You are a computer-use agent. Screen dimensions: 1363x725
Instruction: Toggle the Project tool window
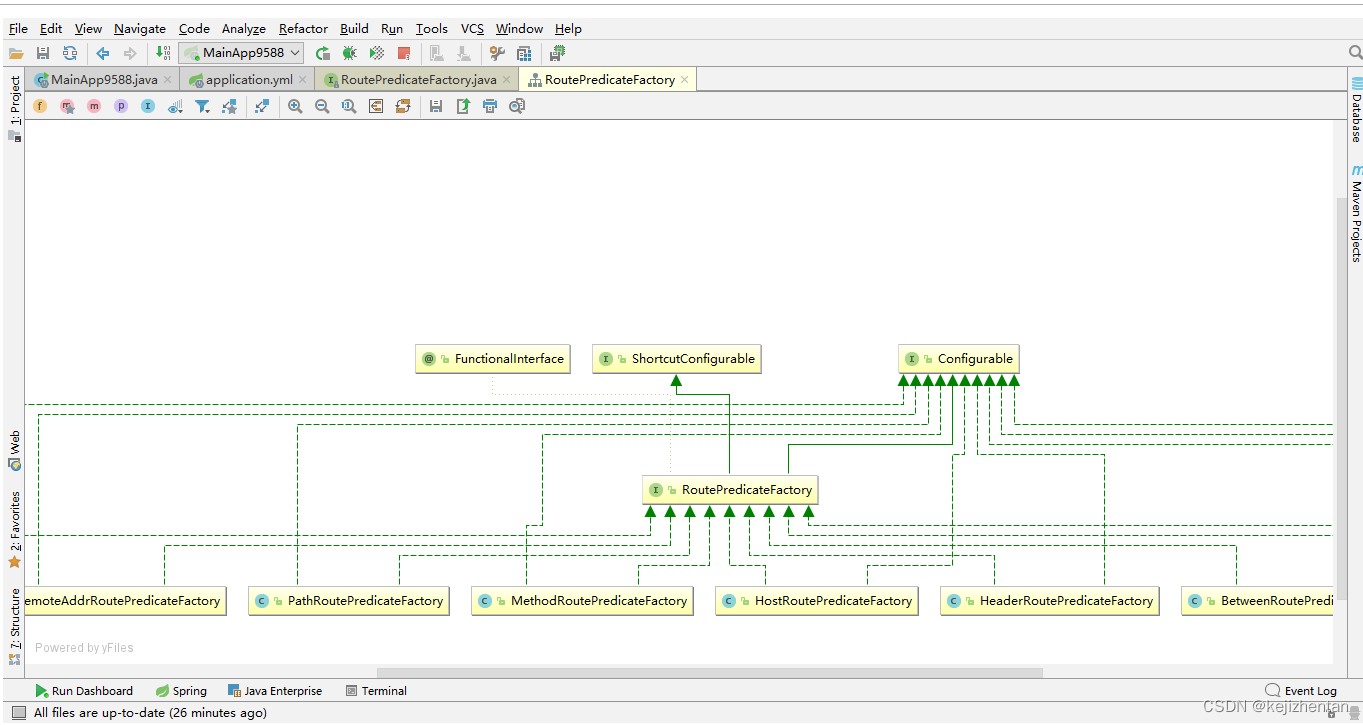coord(14,108)
